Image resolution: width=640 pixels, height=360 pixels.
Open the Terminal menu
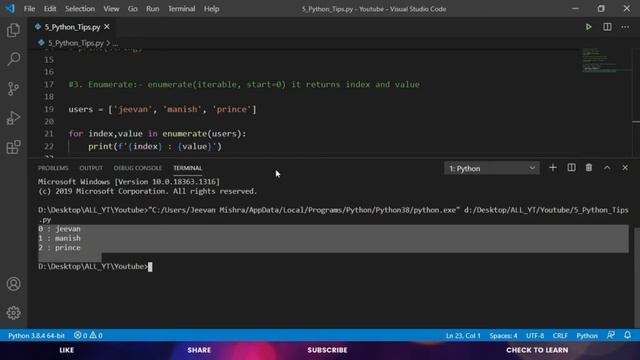pos(182,9)
